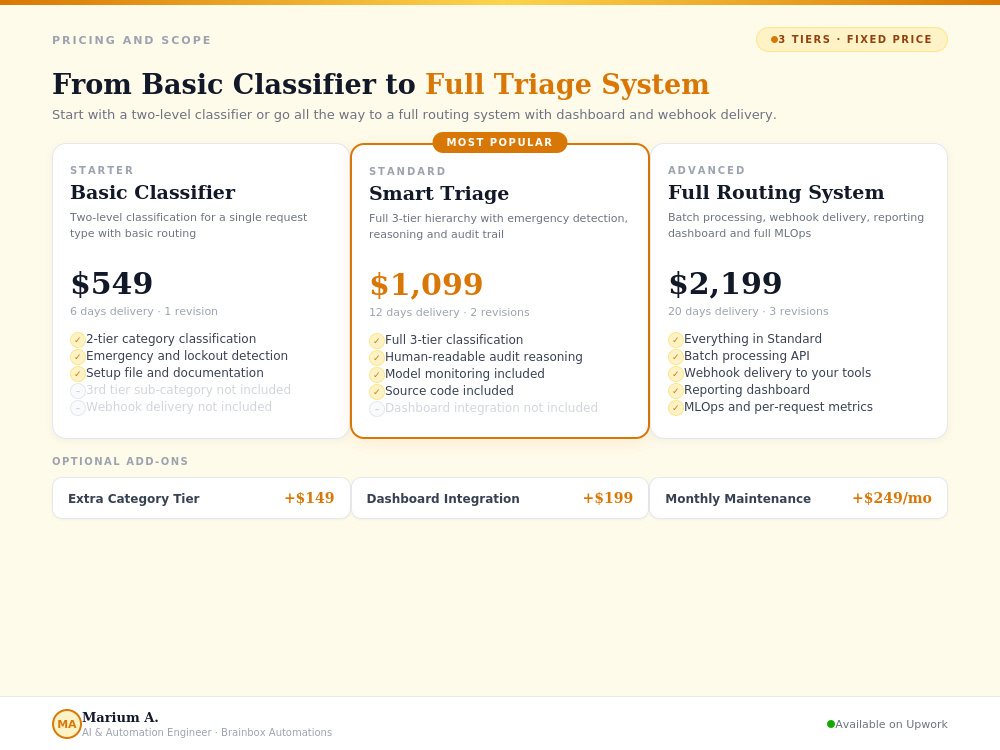Select the Dashboard Integration add-on

click(x=500, y=498)
